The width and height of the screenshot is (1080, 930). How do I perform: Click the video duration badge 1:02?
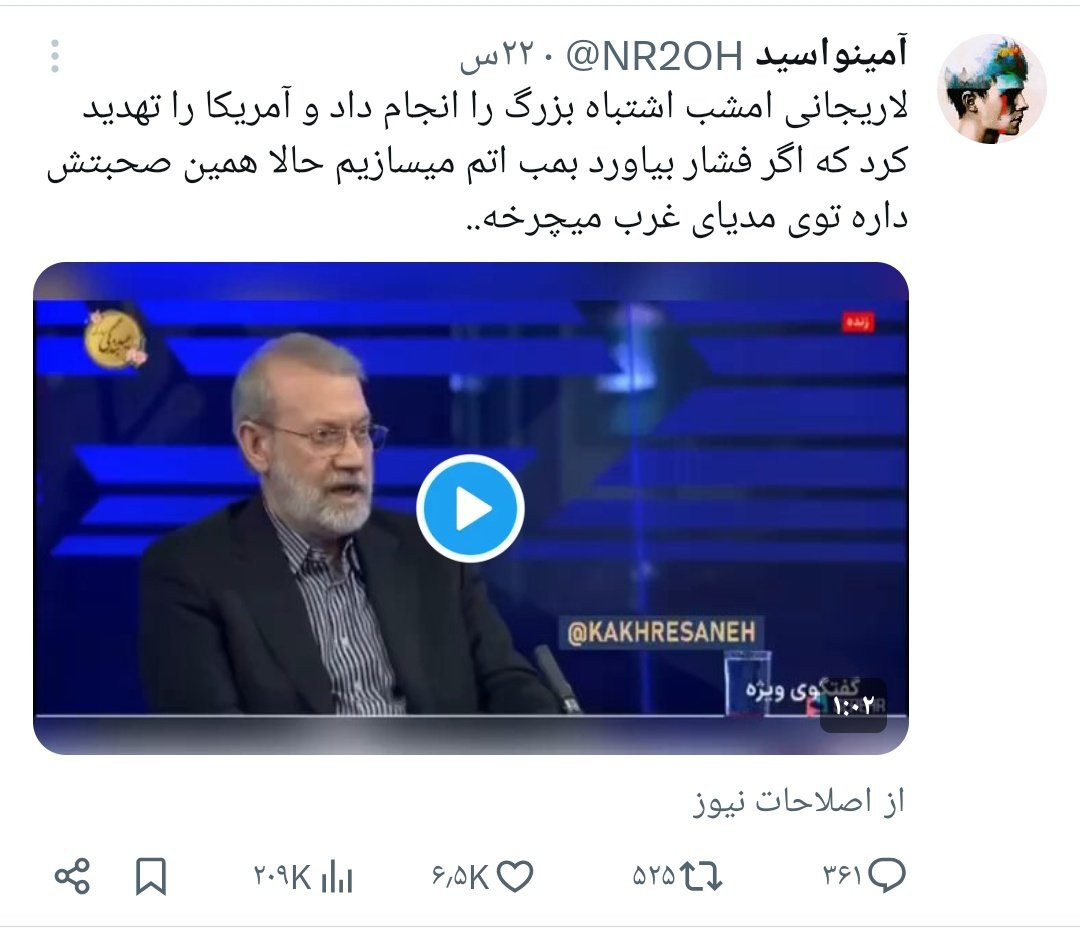click(x=853, y=705)
